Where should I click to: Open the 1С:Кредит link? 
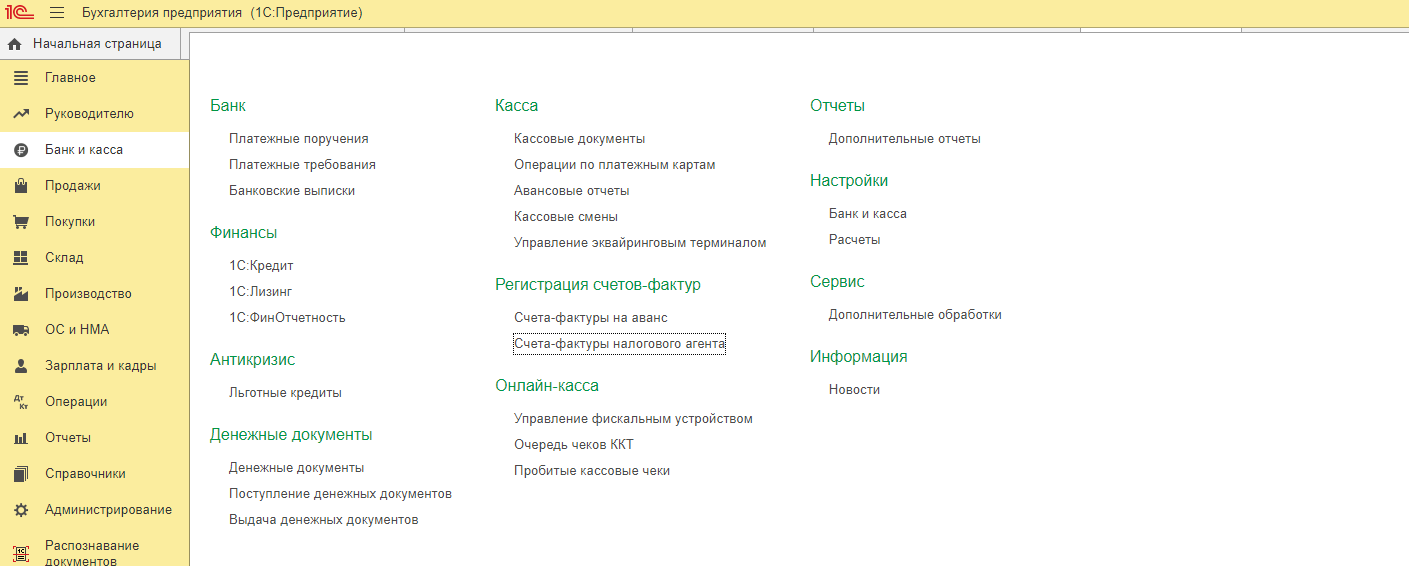[261, 266]
